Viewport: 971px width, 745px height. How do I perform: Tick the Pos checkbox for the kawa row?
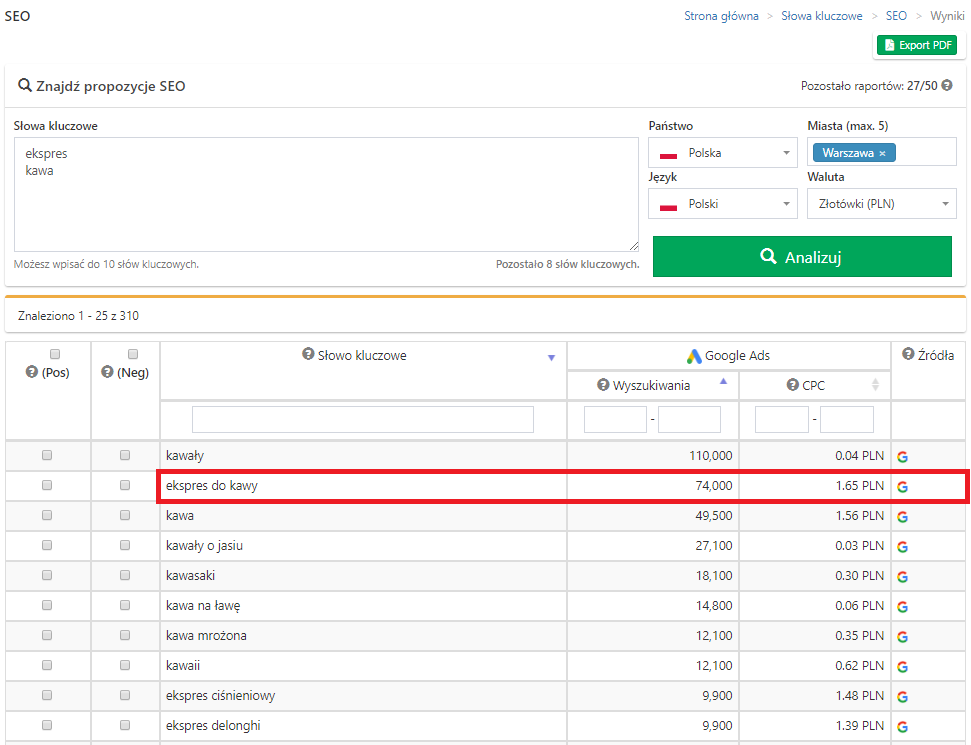[47, 516]
